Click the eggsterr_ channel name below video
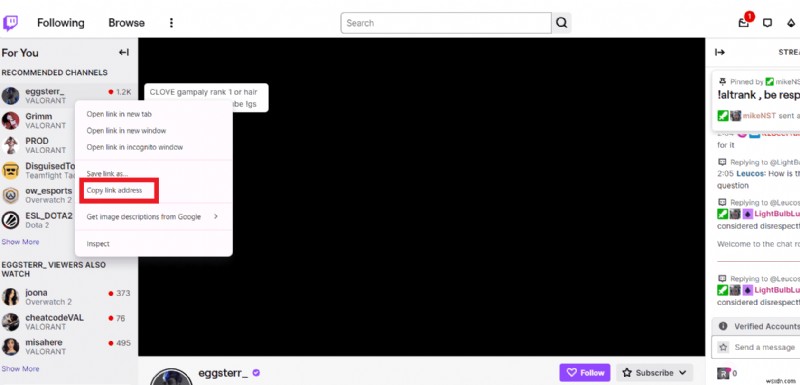800x385 pixels. [x=223, y=373]
